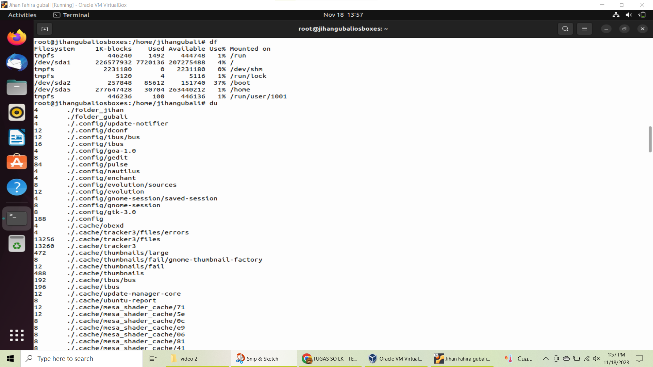Click the './.config/pulse' line

coord(97,164)
